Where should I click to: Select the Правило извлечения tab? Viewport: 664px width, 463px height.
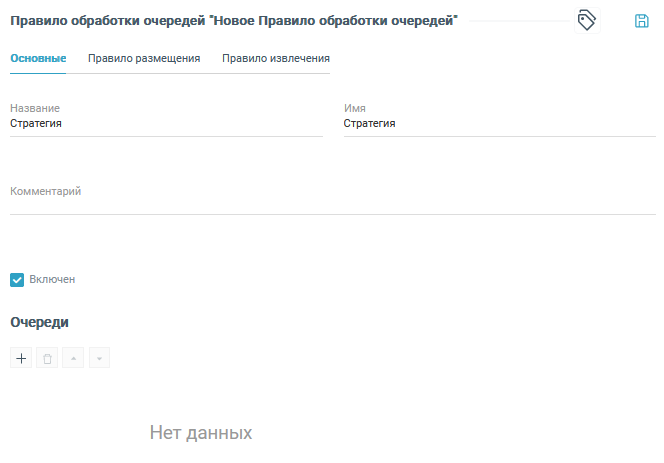(276, 58)
